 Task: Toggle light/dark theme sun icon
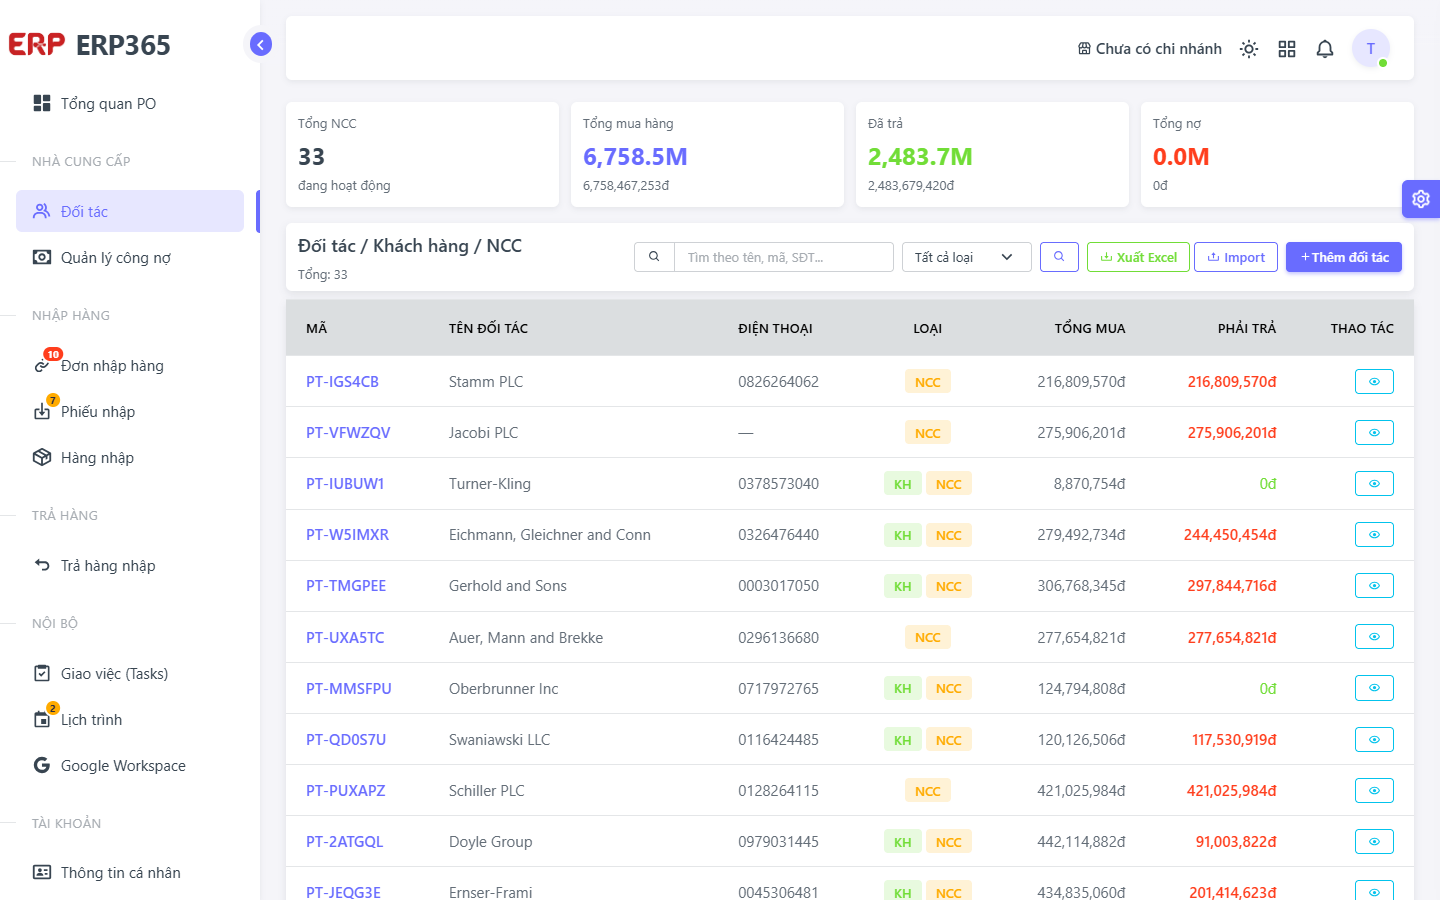click(1249, 49)
